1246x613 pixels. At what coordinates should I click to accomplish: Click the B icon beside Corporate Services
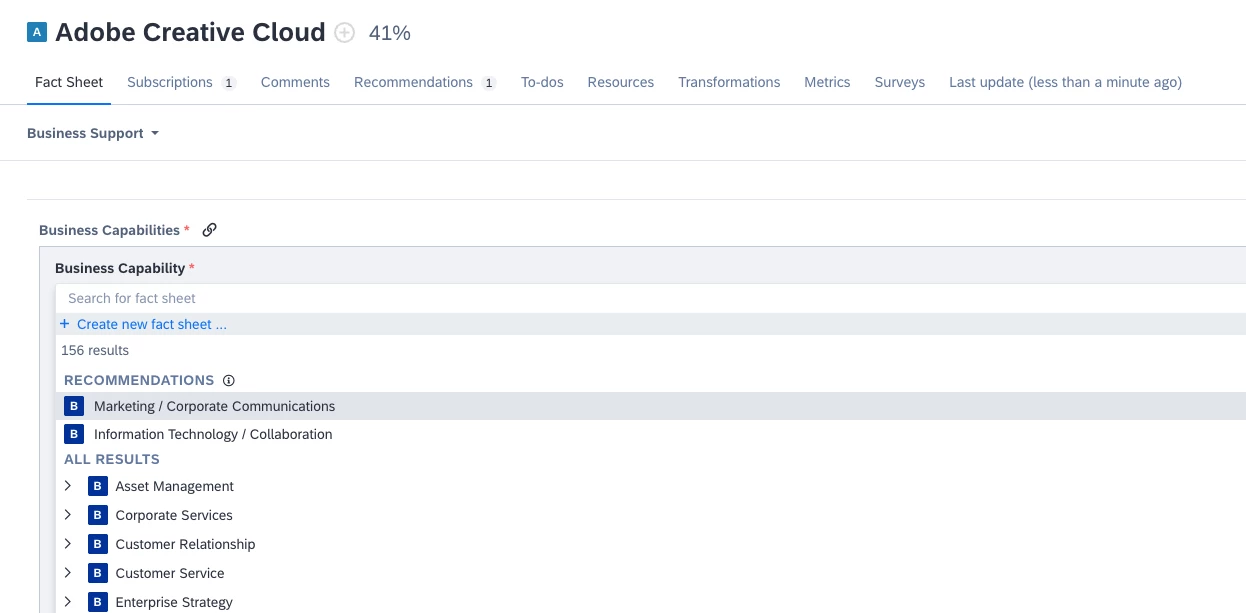(97, 515)
